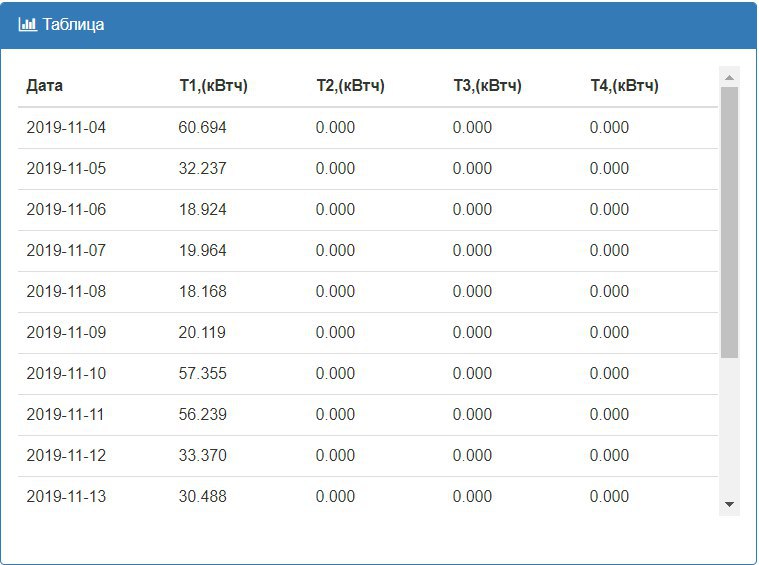Click T1 value 19.964
Viewport: 759px width, 565px height.
click(202, 250)
